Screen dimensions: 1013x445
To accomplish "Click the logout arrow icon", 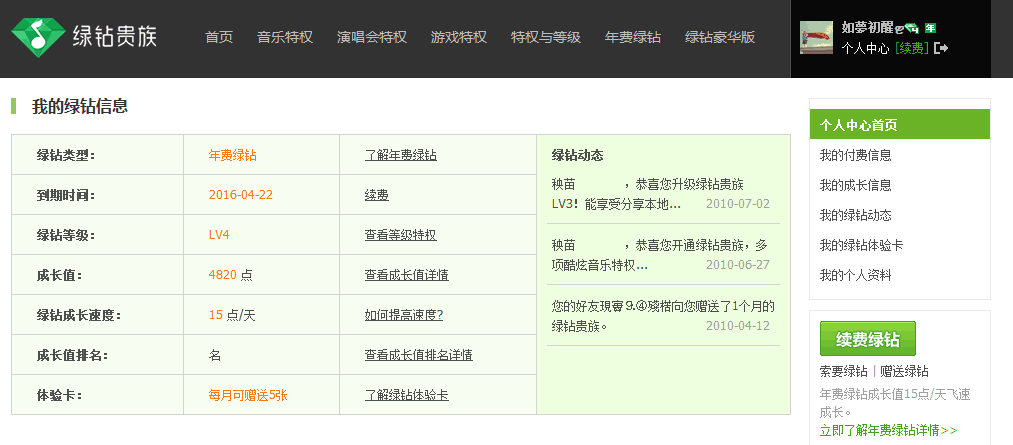I will pos(941,48).
